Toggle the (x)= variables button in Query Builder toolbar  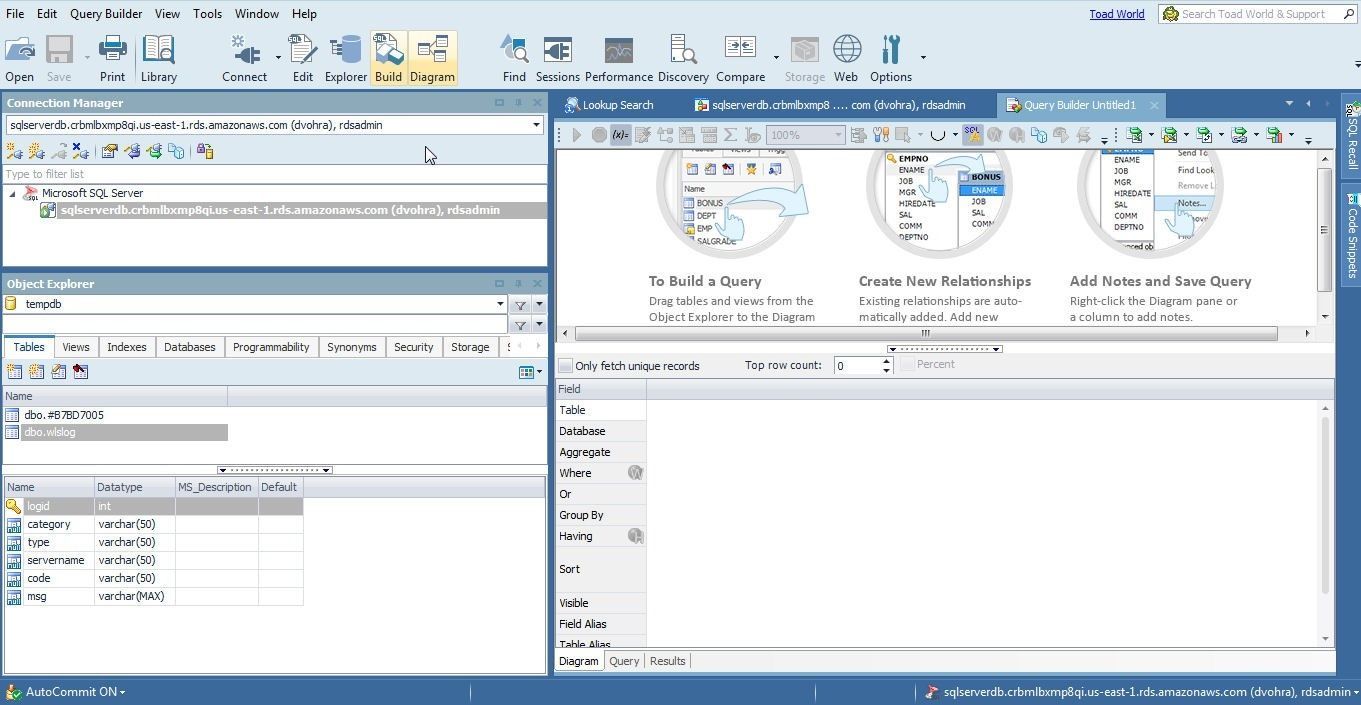click(620, 135)
